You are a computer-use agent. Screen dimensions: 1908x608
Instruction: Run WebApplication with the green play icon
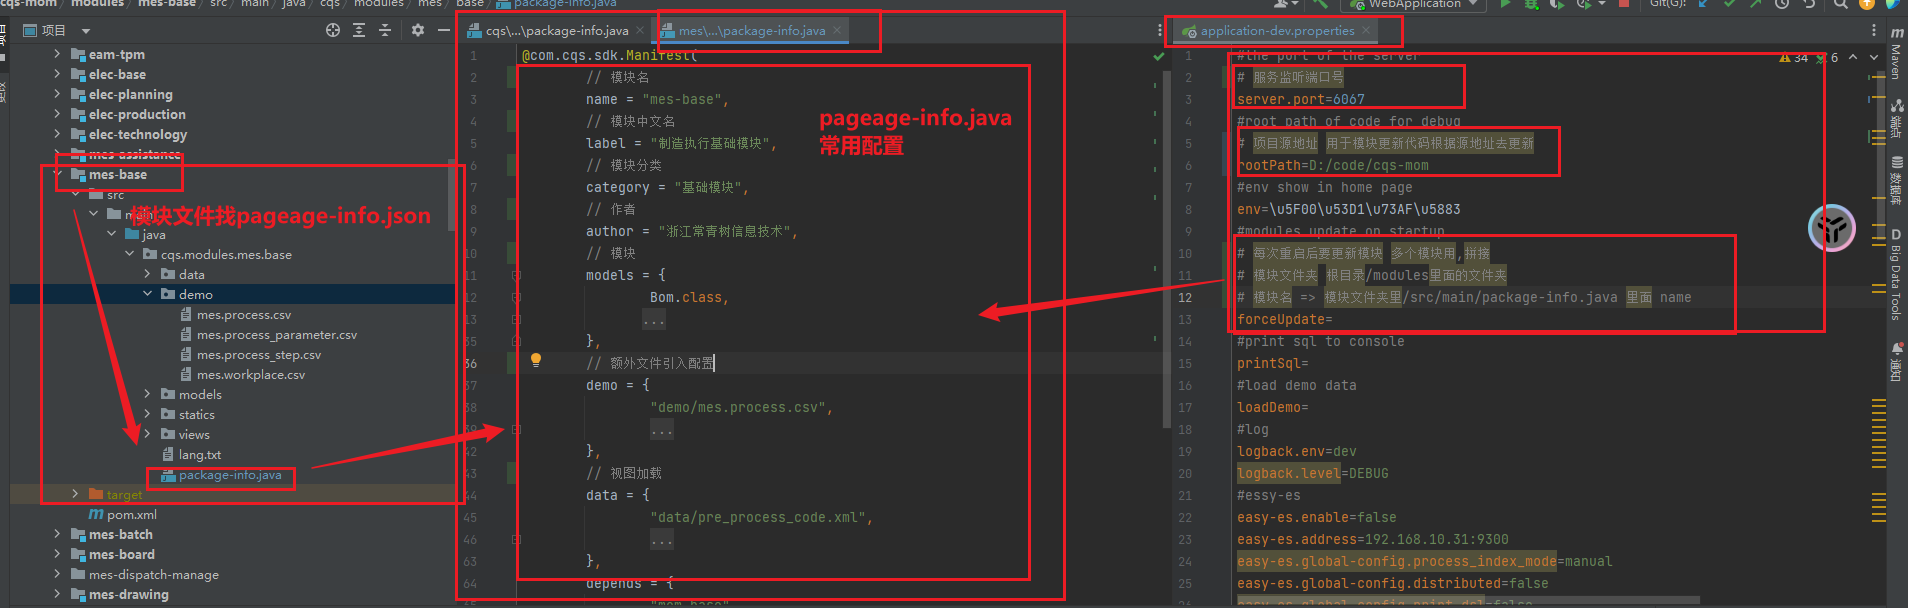coord(1505,4)
